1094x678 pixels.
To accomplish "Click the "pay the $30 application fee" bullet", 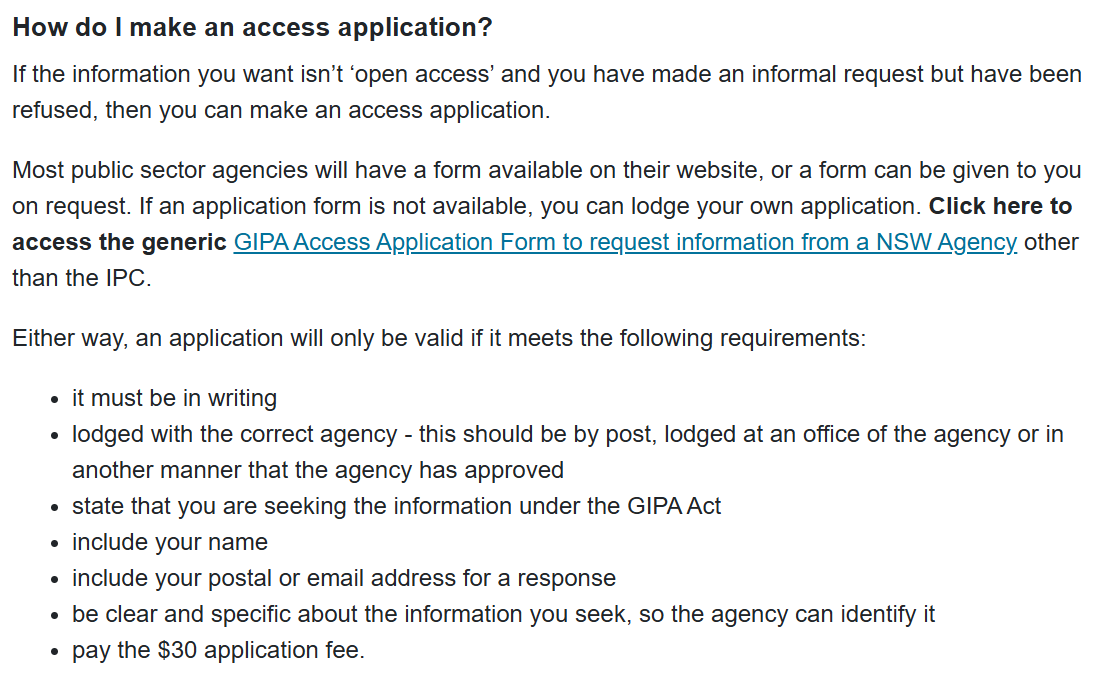I will [218, 650].
